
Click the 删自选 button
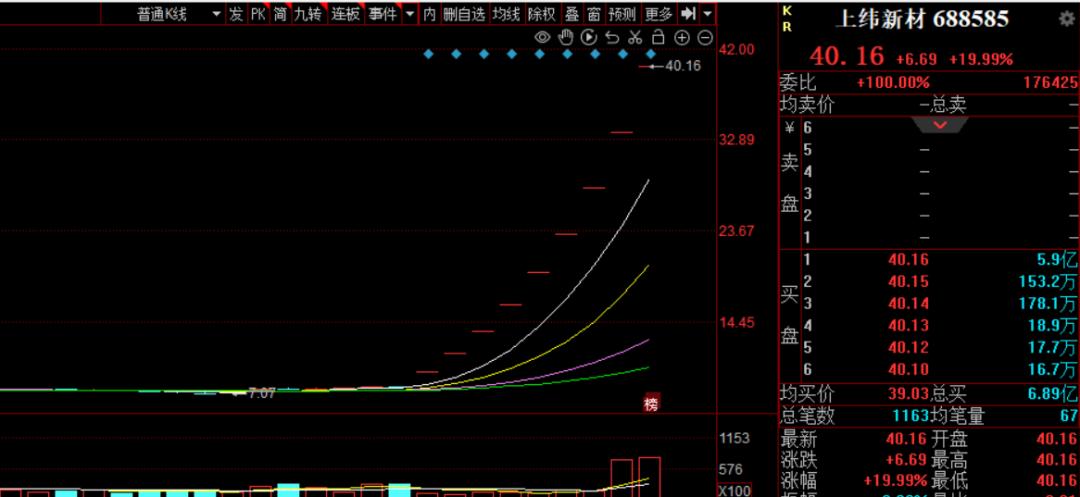464,14
